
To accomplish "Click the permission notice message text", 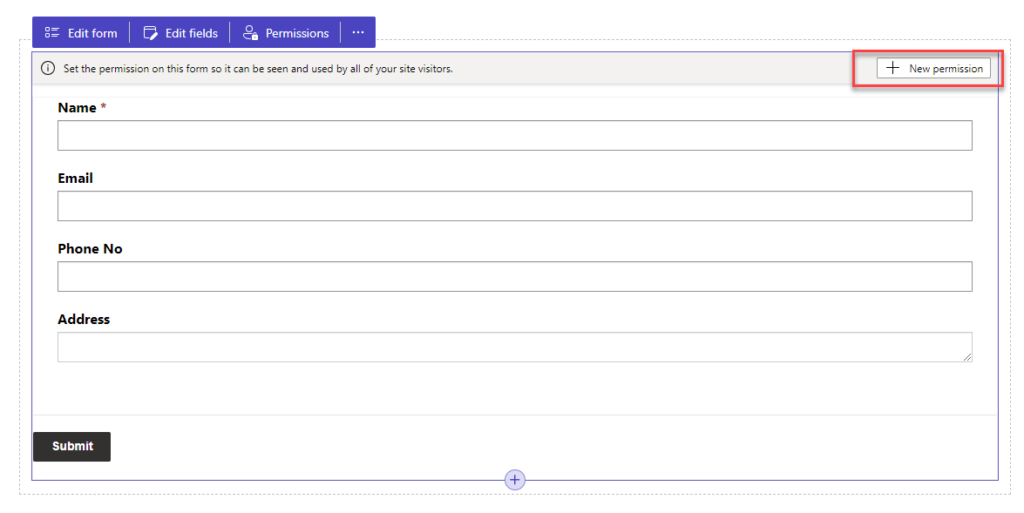I will pos(258,69).
